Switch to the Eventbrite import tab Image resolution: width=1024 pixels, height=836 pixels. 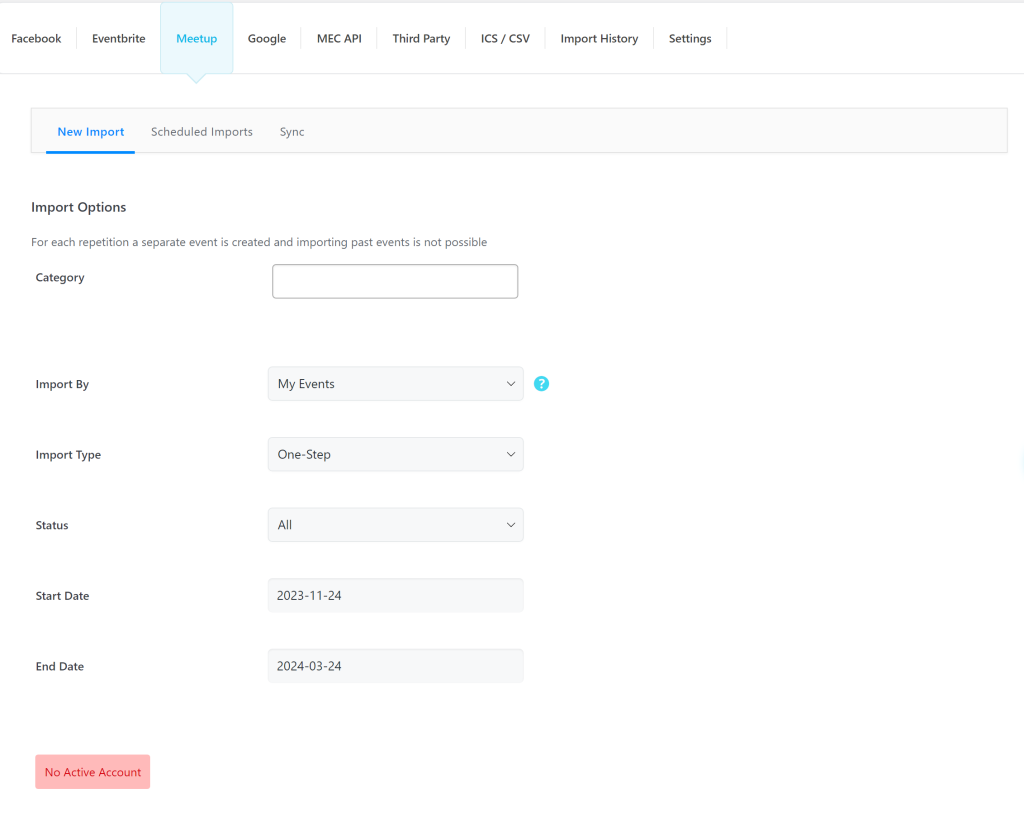[x=118, y=38]
